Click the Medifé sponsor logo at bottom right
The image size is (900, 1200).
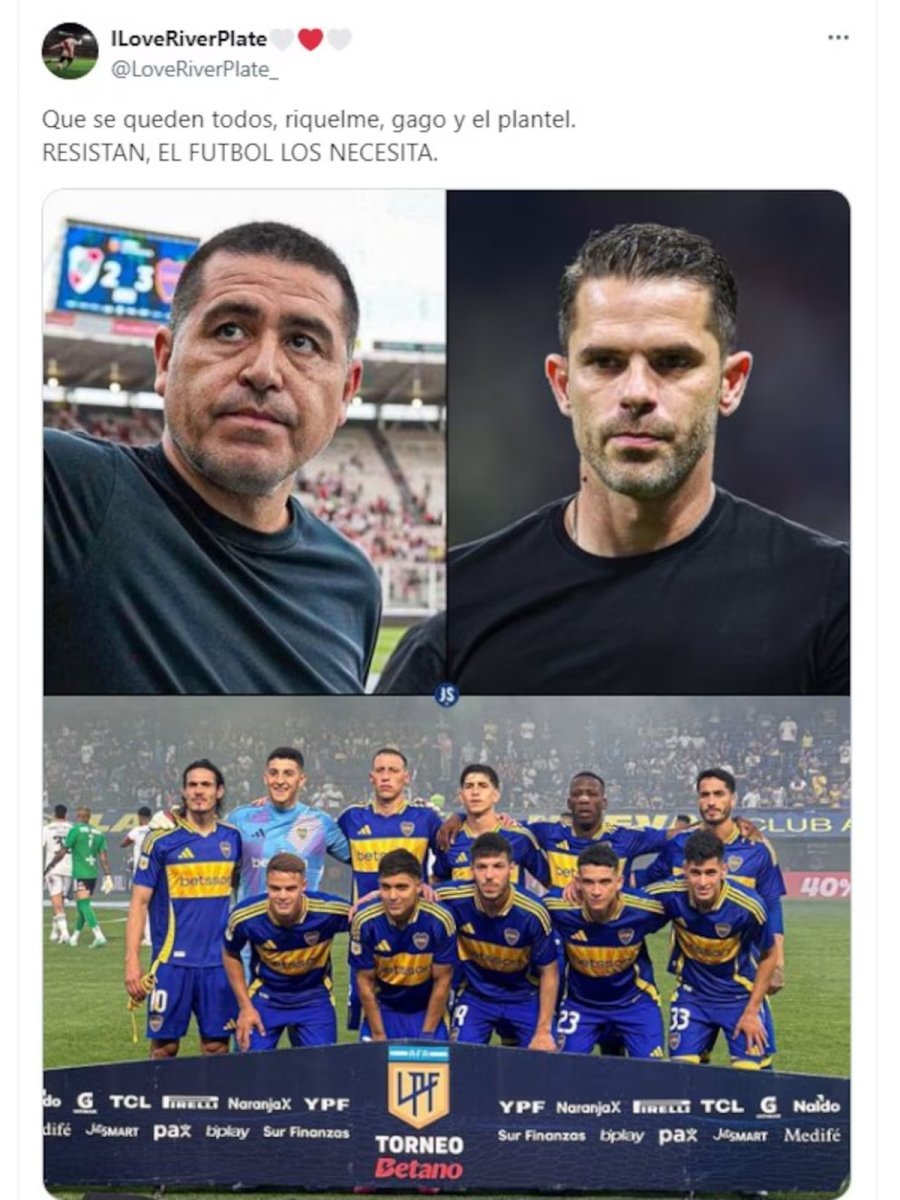(812, 1135)
